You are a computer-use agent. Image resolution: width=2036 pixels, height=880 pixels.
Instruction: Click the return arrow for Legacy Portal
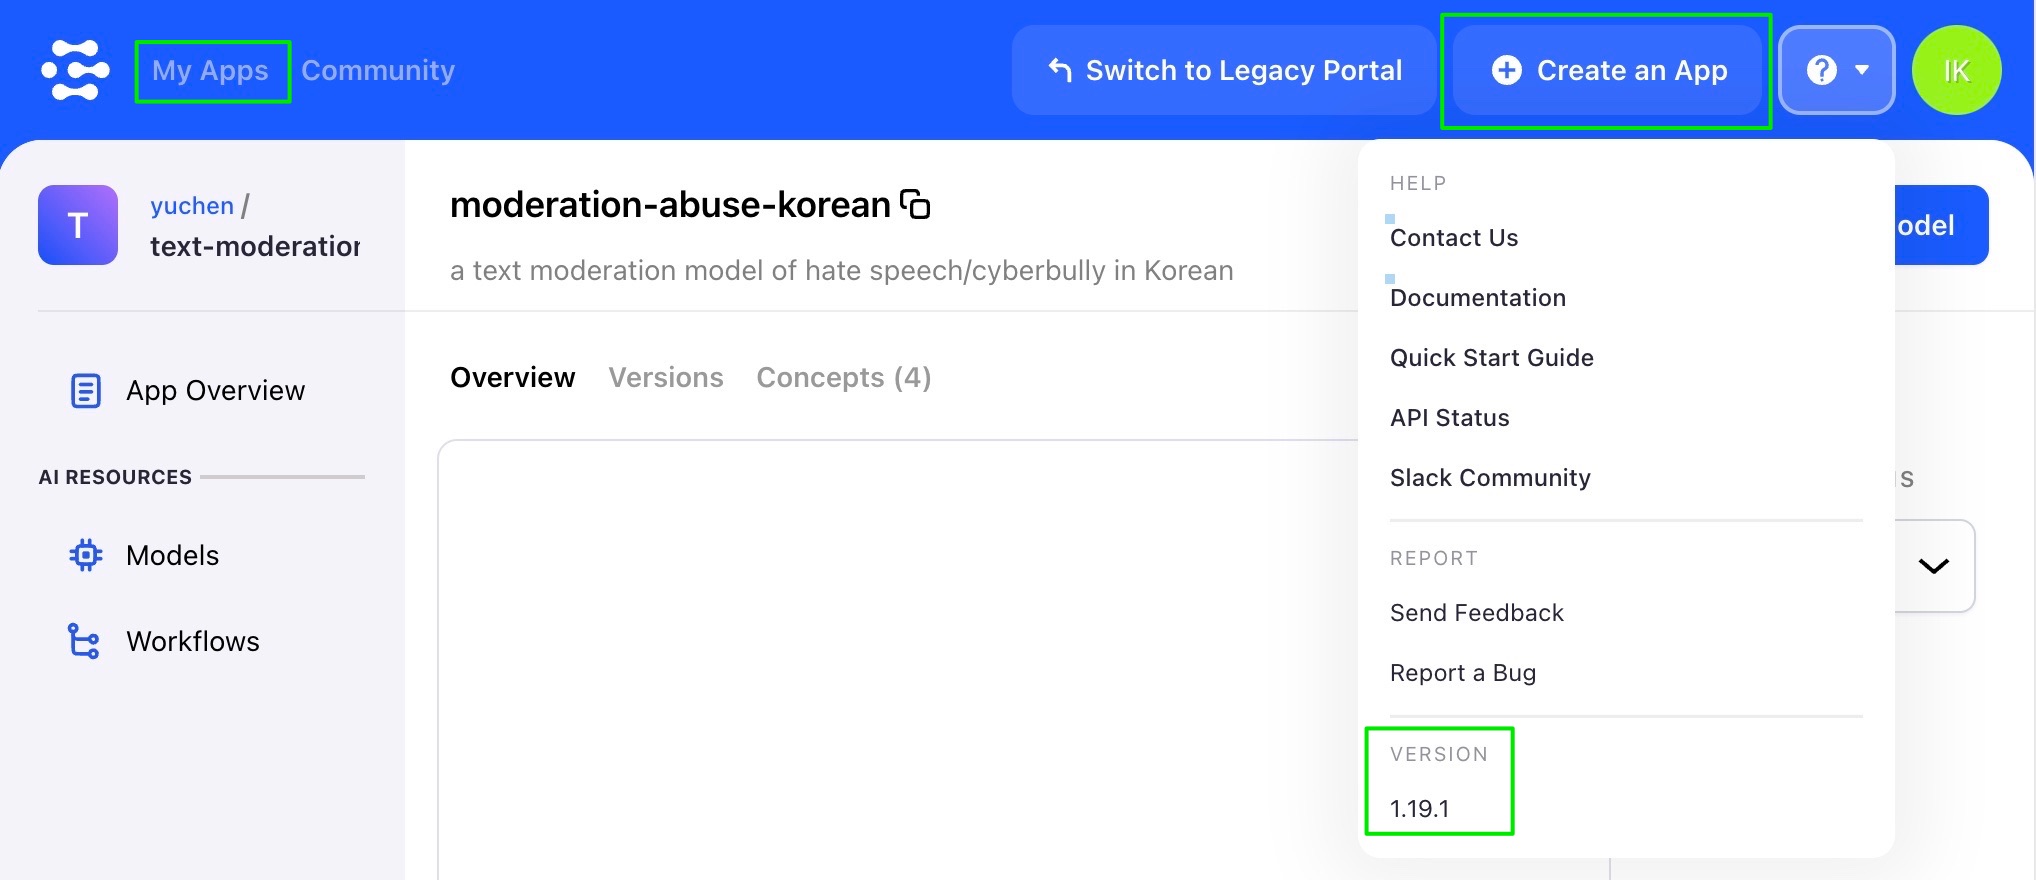(x=1060, y=70)
